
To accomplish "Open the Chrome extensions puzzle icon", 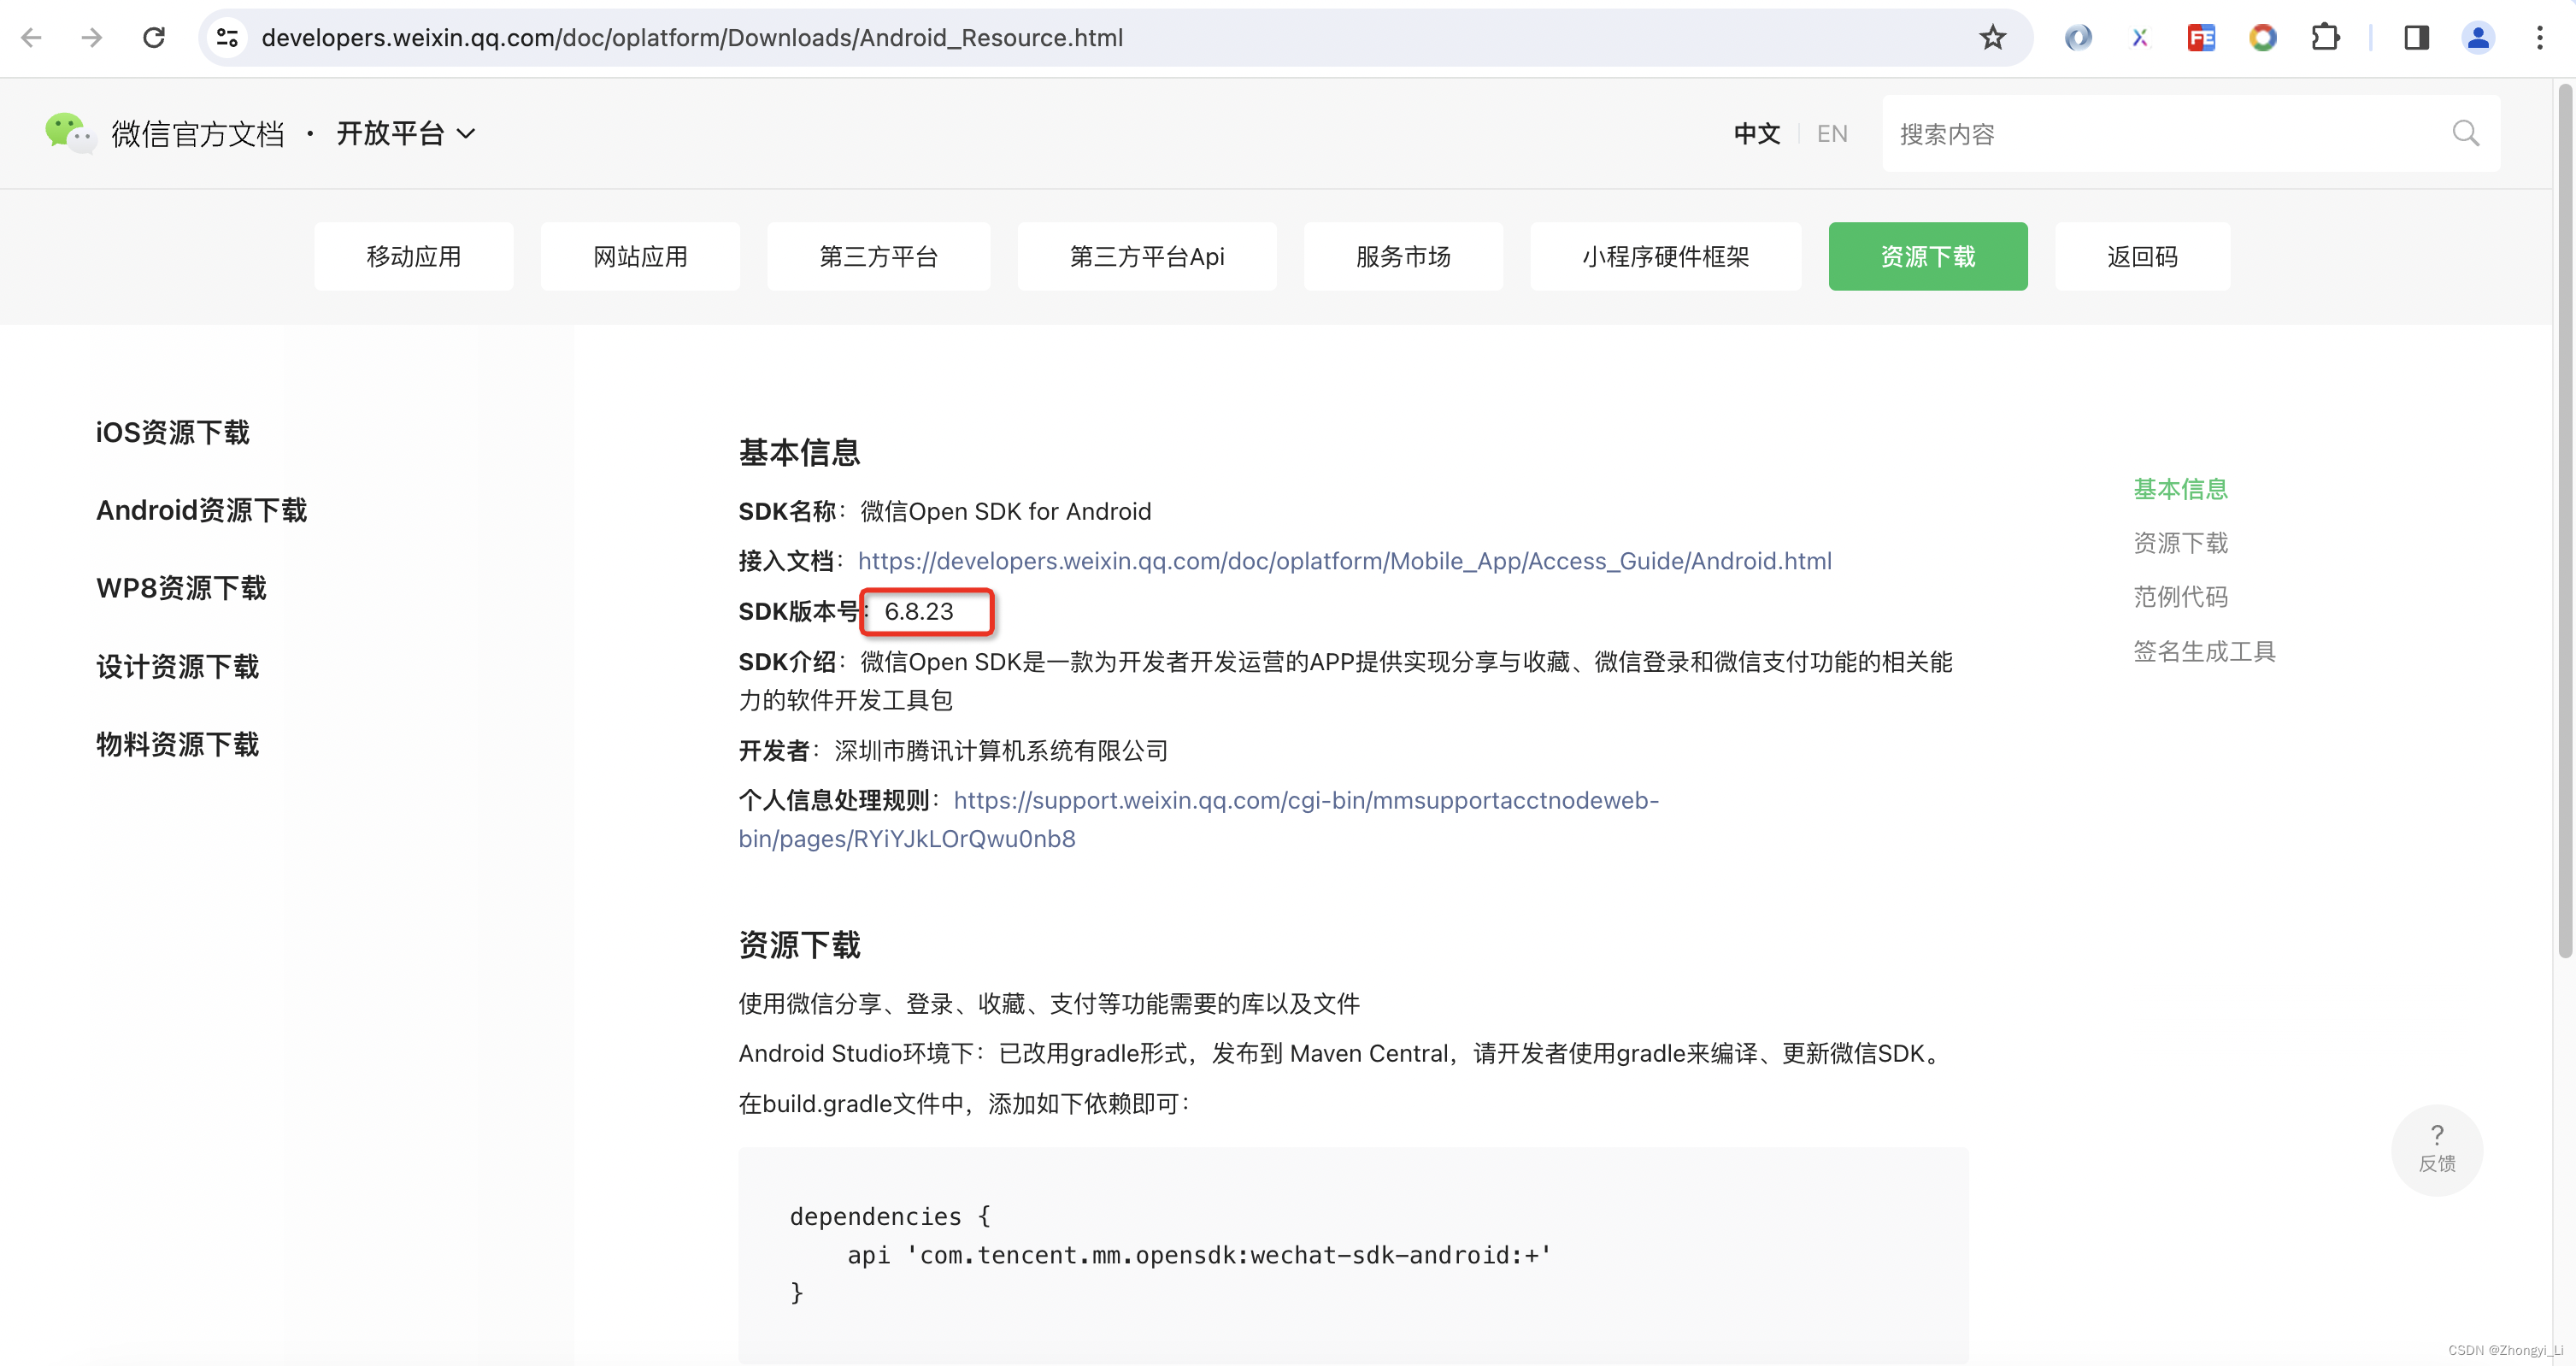I will 2325,38.
